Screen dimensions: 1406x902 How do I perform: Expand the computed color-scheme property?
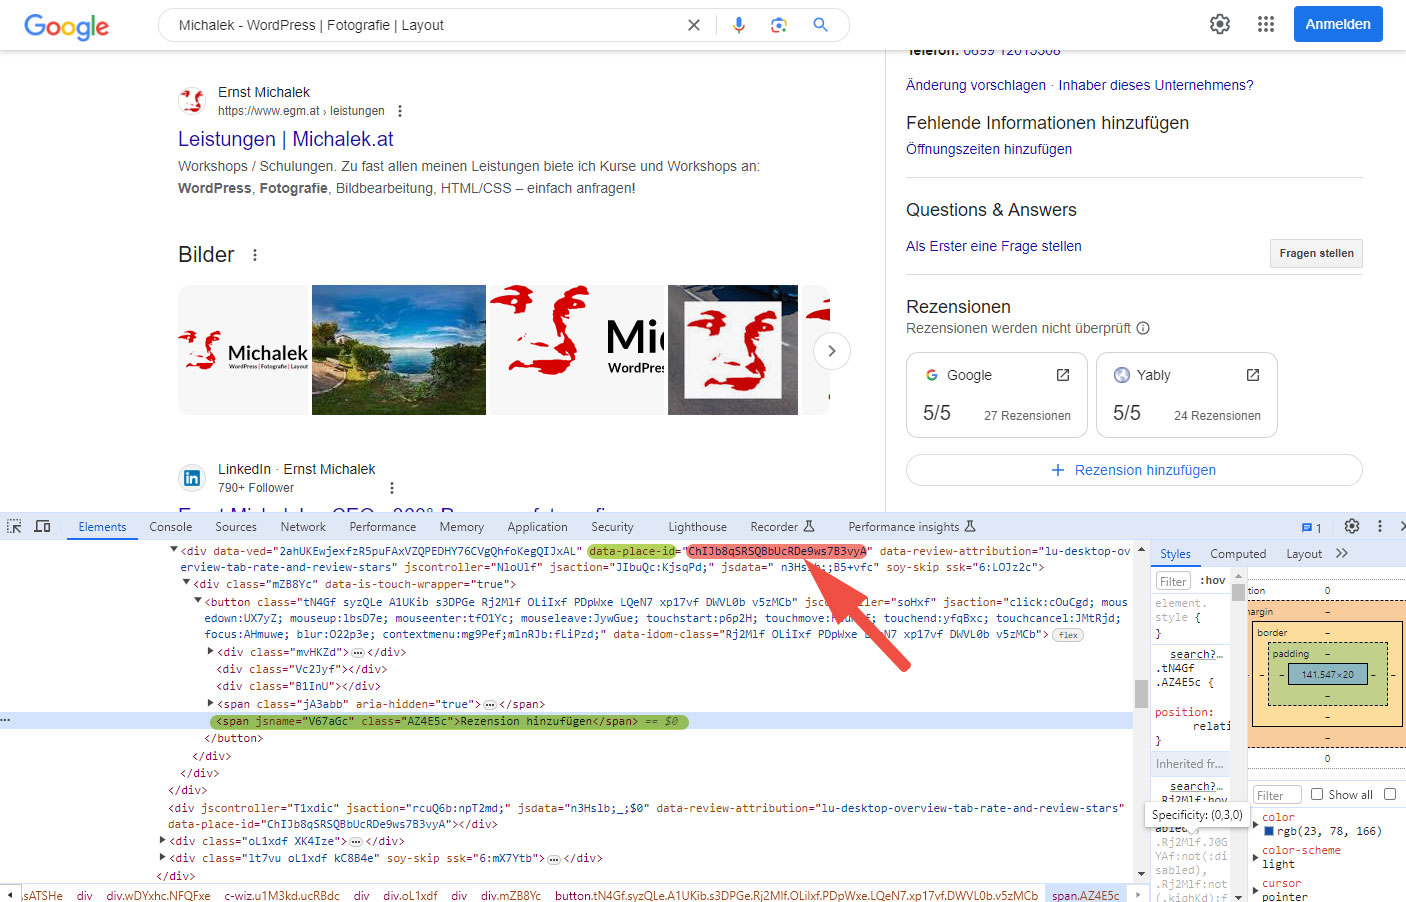point(1256,857)
